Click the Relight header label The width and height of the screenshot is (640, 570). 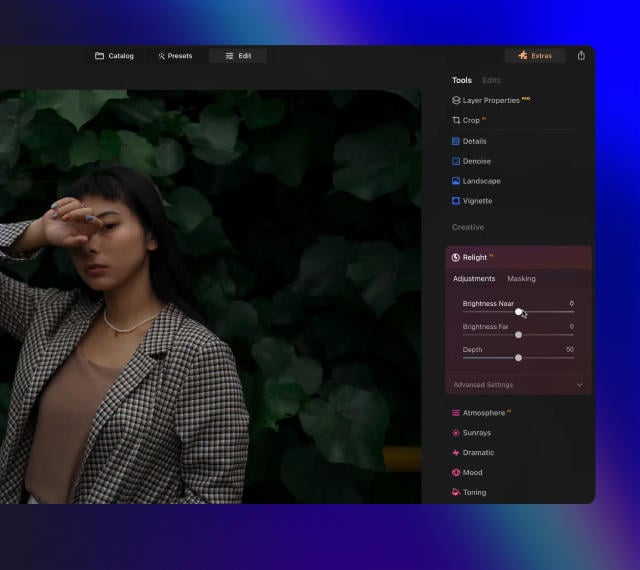click(475, 258)
